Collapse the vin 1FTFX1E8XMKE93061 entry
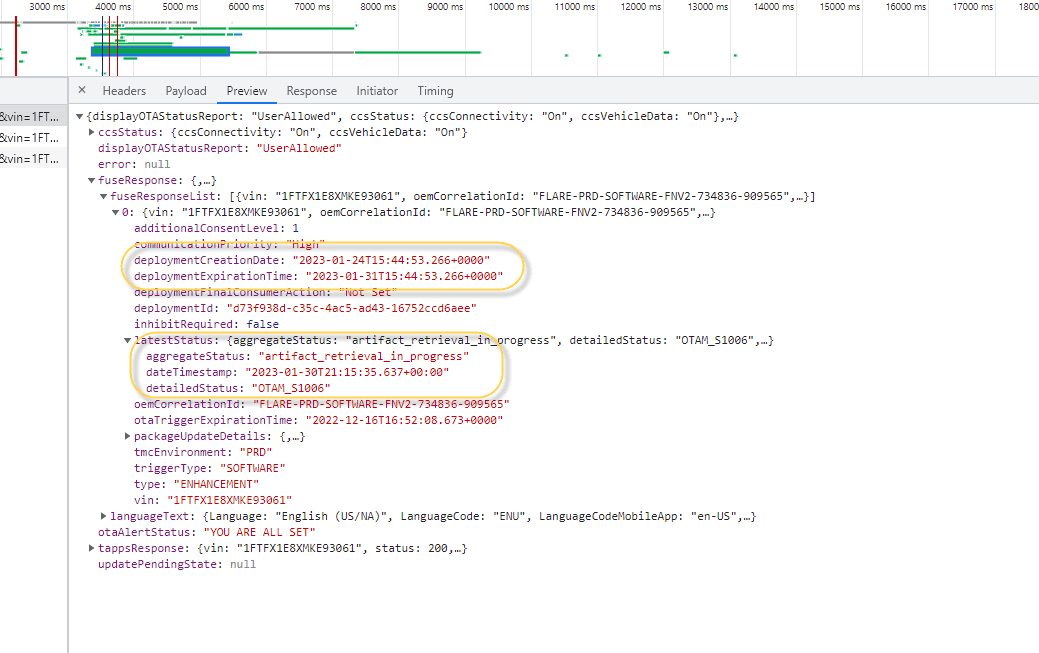The height and width of the screenshot is (653, 1039). click(117, 211)
